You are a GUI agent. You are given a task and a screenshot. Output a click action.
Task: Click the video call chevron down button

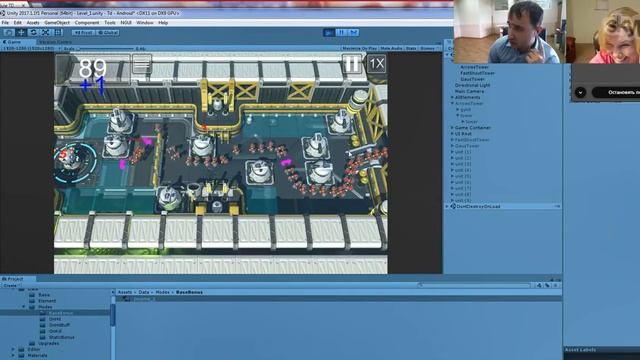(x=580, y=92)
